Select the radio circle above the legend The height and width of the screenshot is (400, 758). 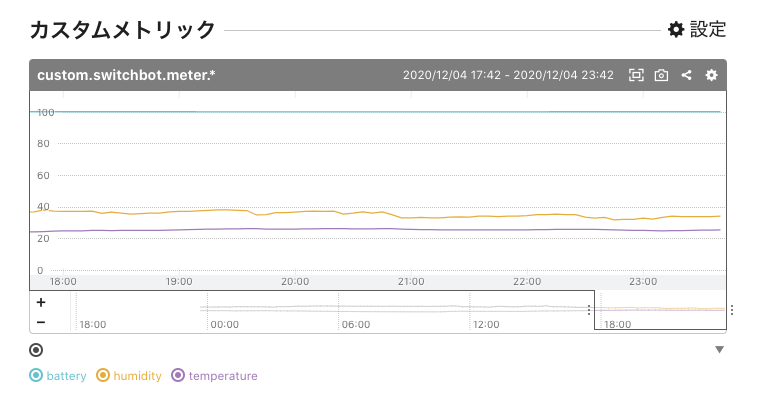pyautogui.click(x=36, y=350)
